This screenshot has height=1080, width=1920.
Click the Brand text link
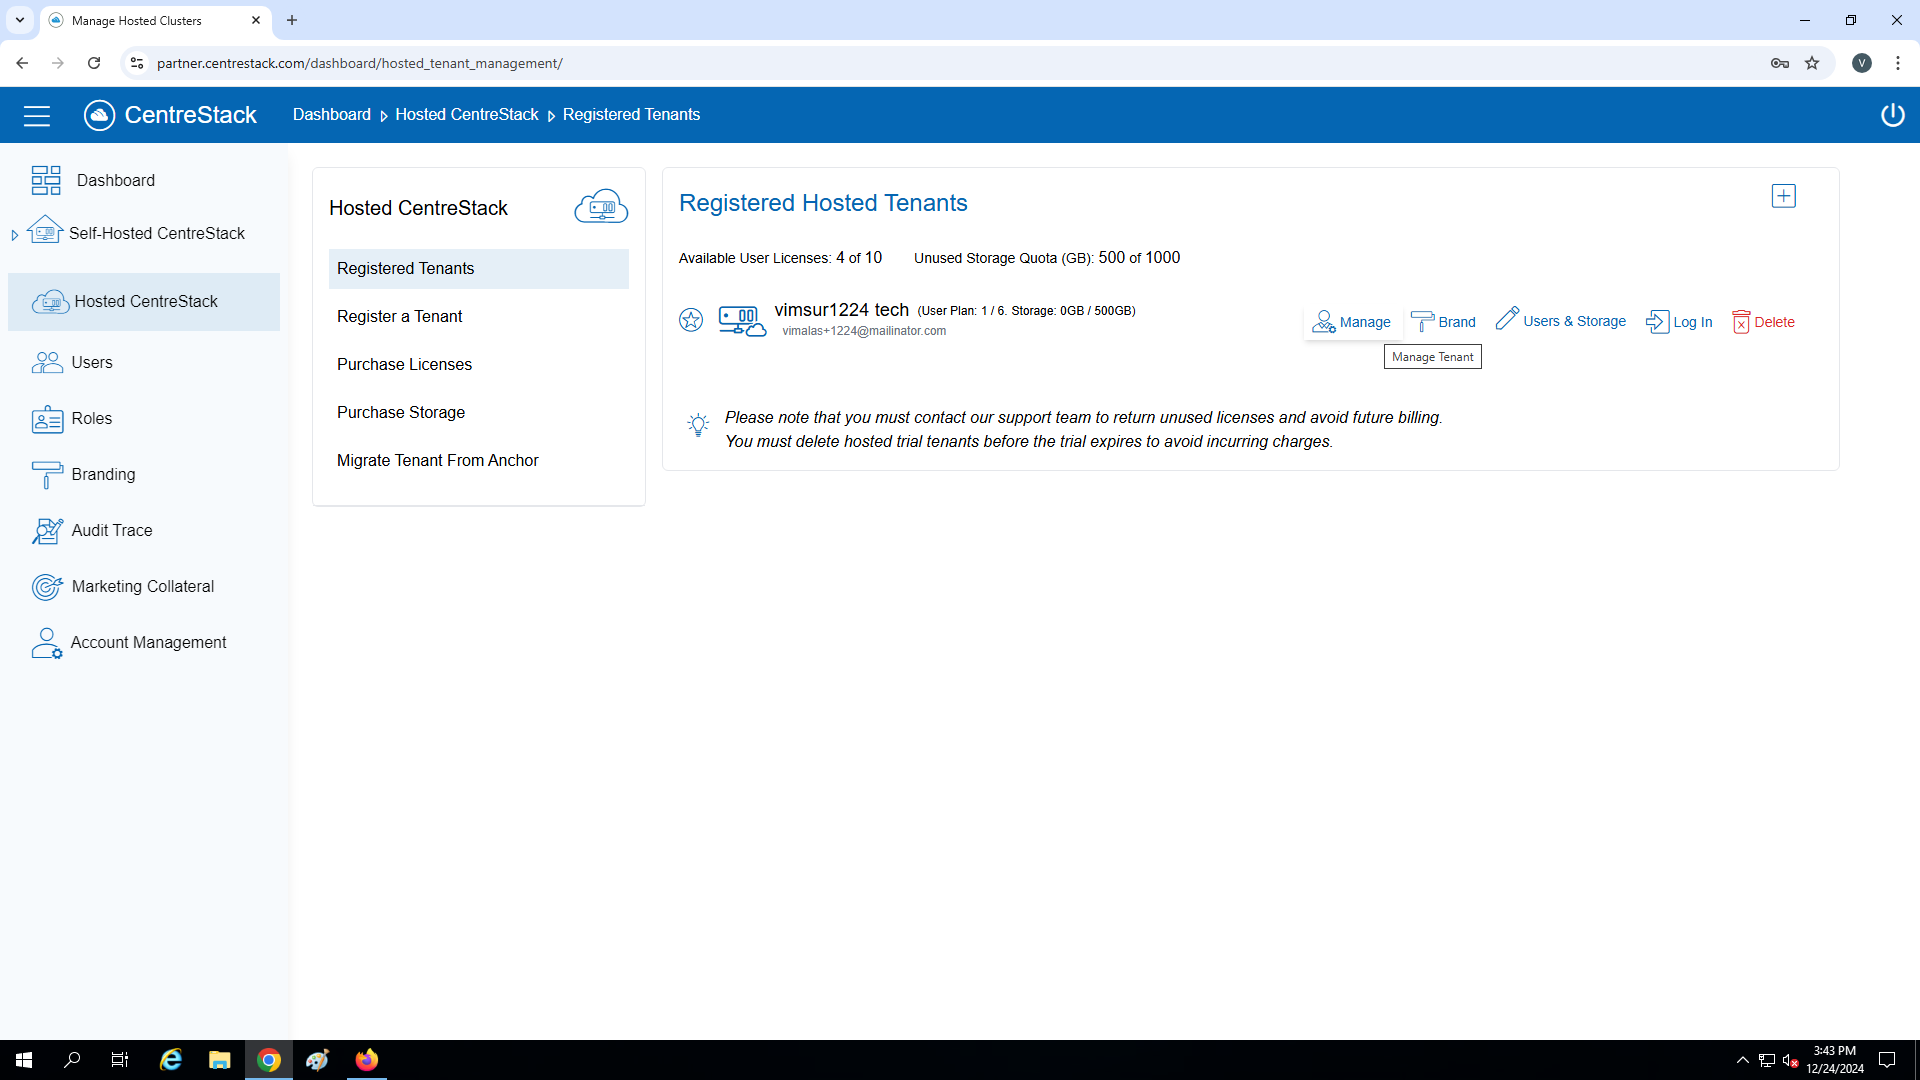1457,322
